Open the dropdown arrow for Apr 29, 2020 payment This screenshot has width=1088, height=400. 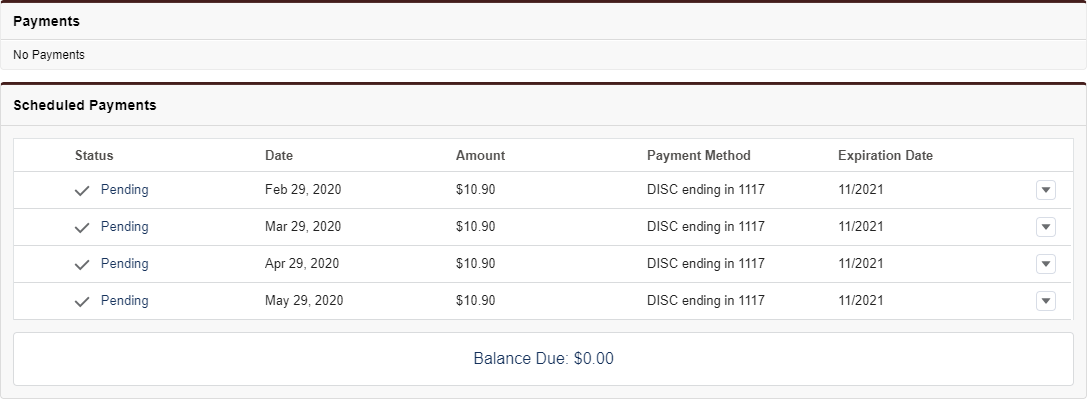(x=1046, y=264)
